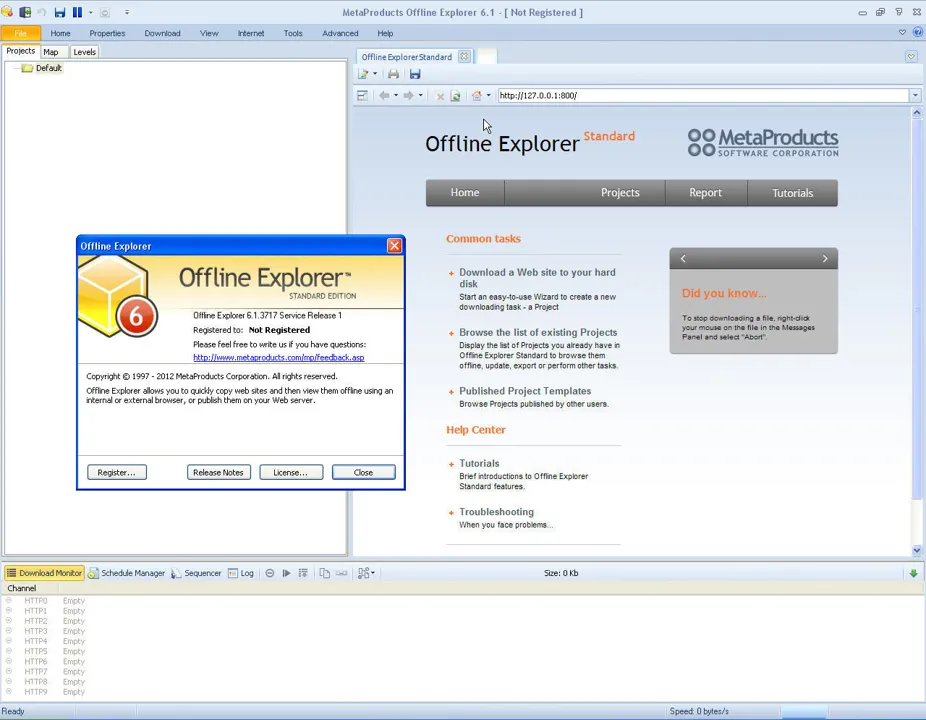Select the Download Monitor tab
The height and width of the screenshot is (720, 926).
click(x=44, y=573)
